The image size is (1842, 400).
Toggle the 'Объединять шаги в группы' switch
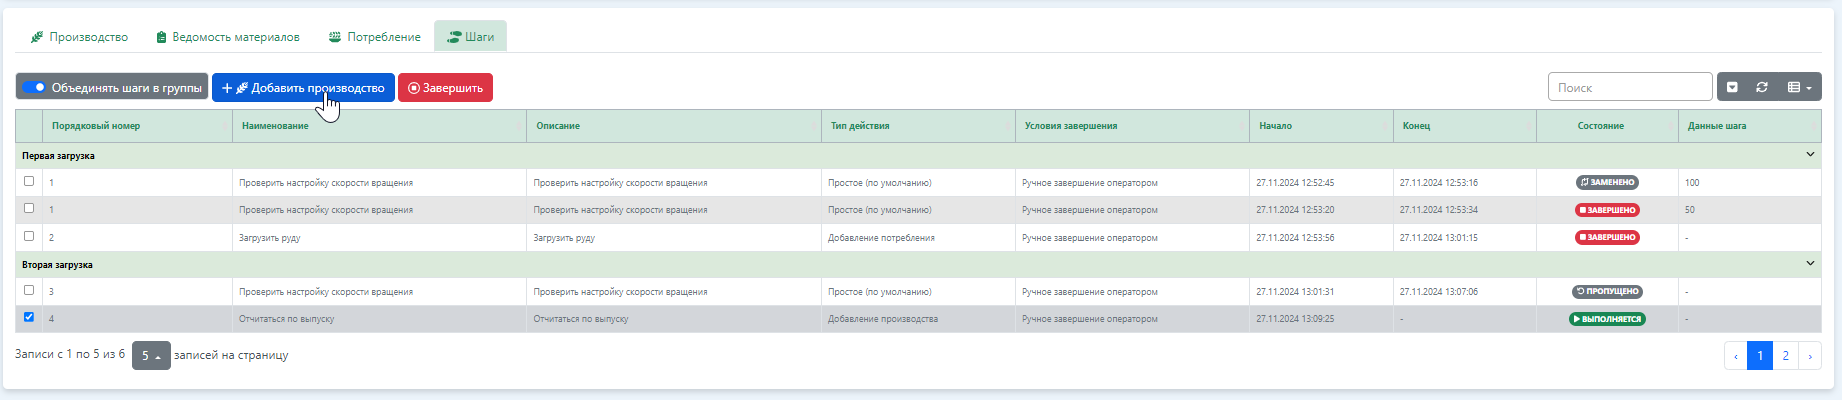click(34, 88)
